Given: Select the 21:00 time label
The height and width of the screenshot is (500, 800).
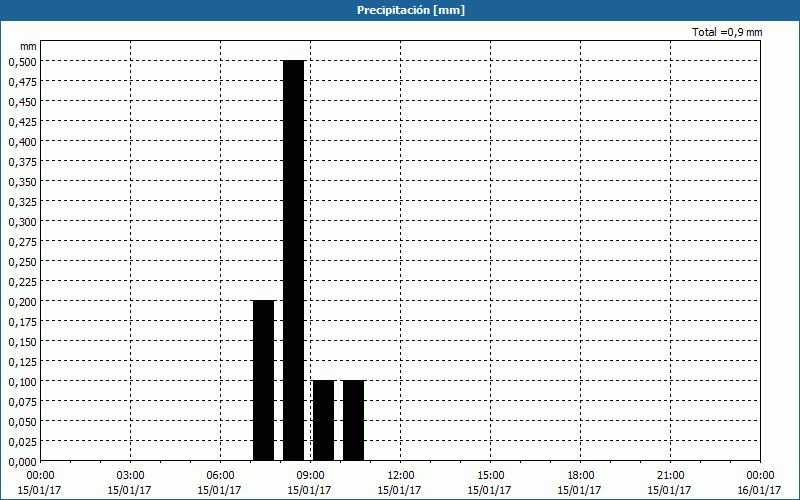Looking at the screenshot, I should 670,476.
